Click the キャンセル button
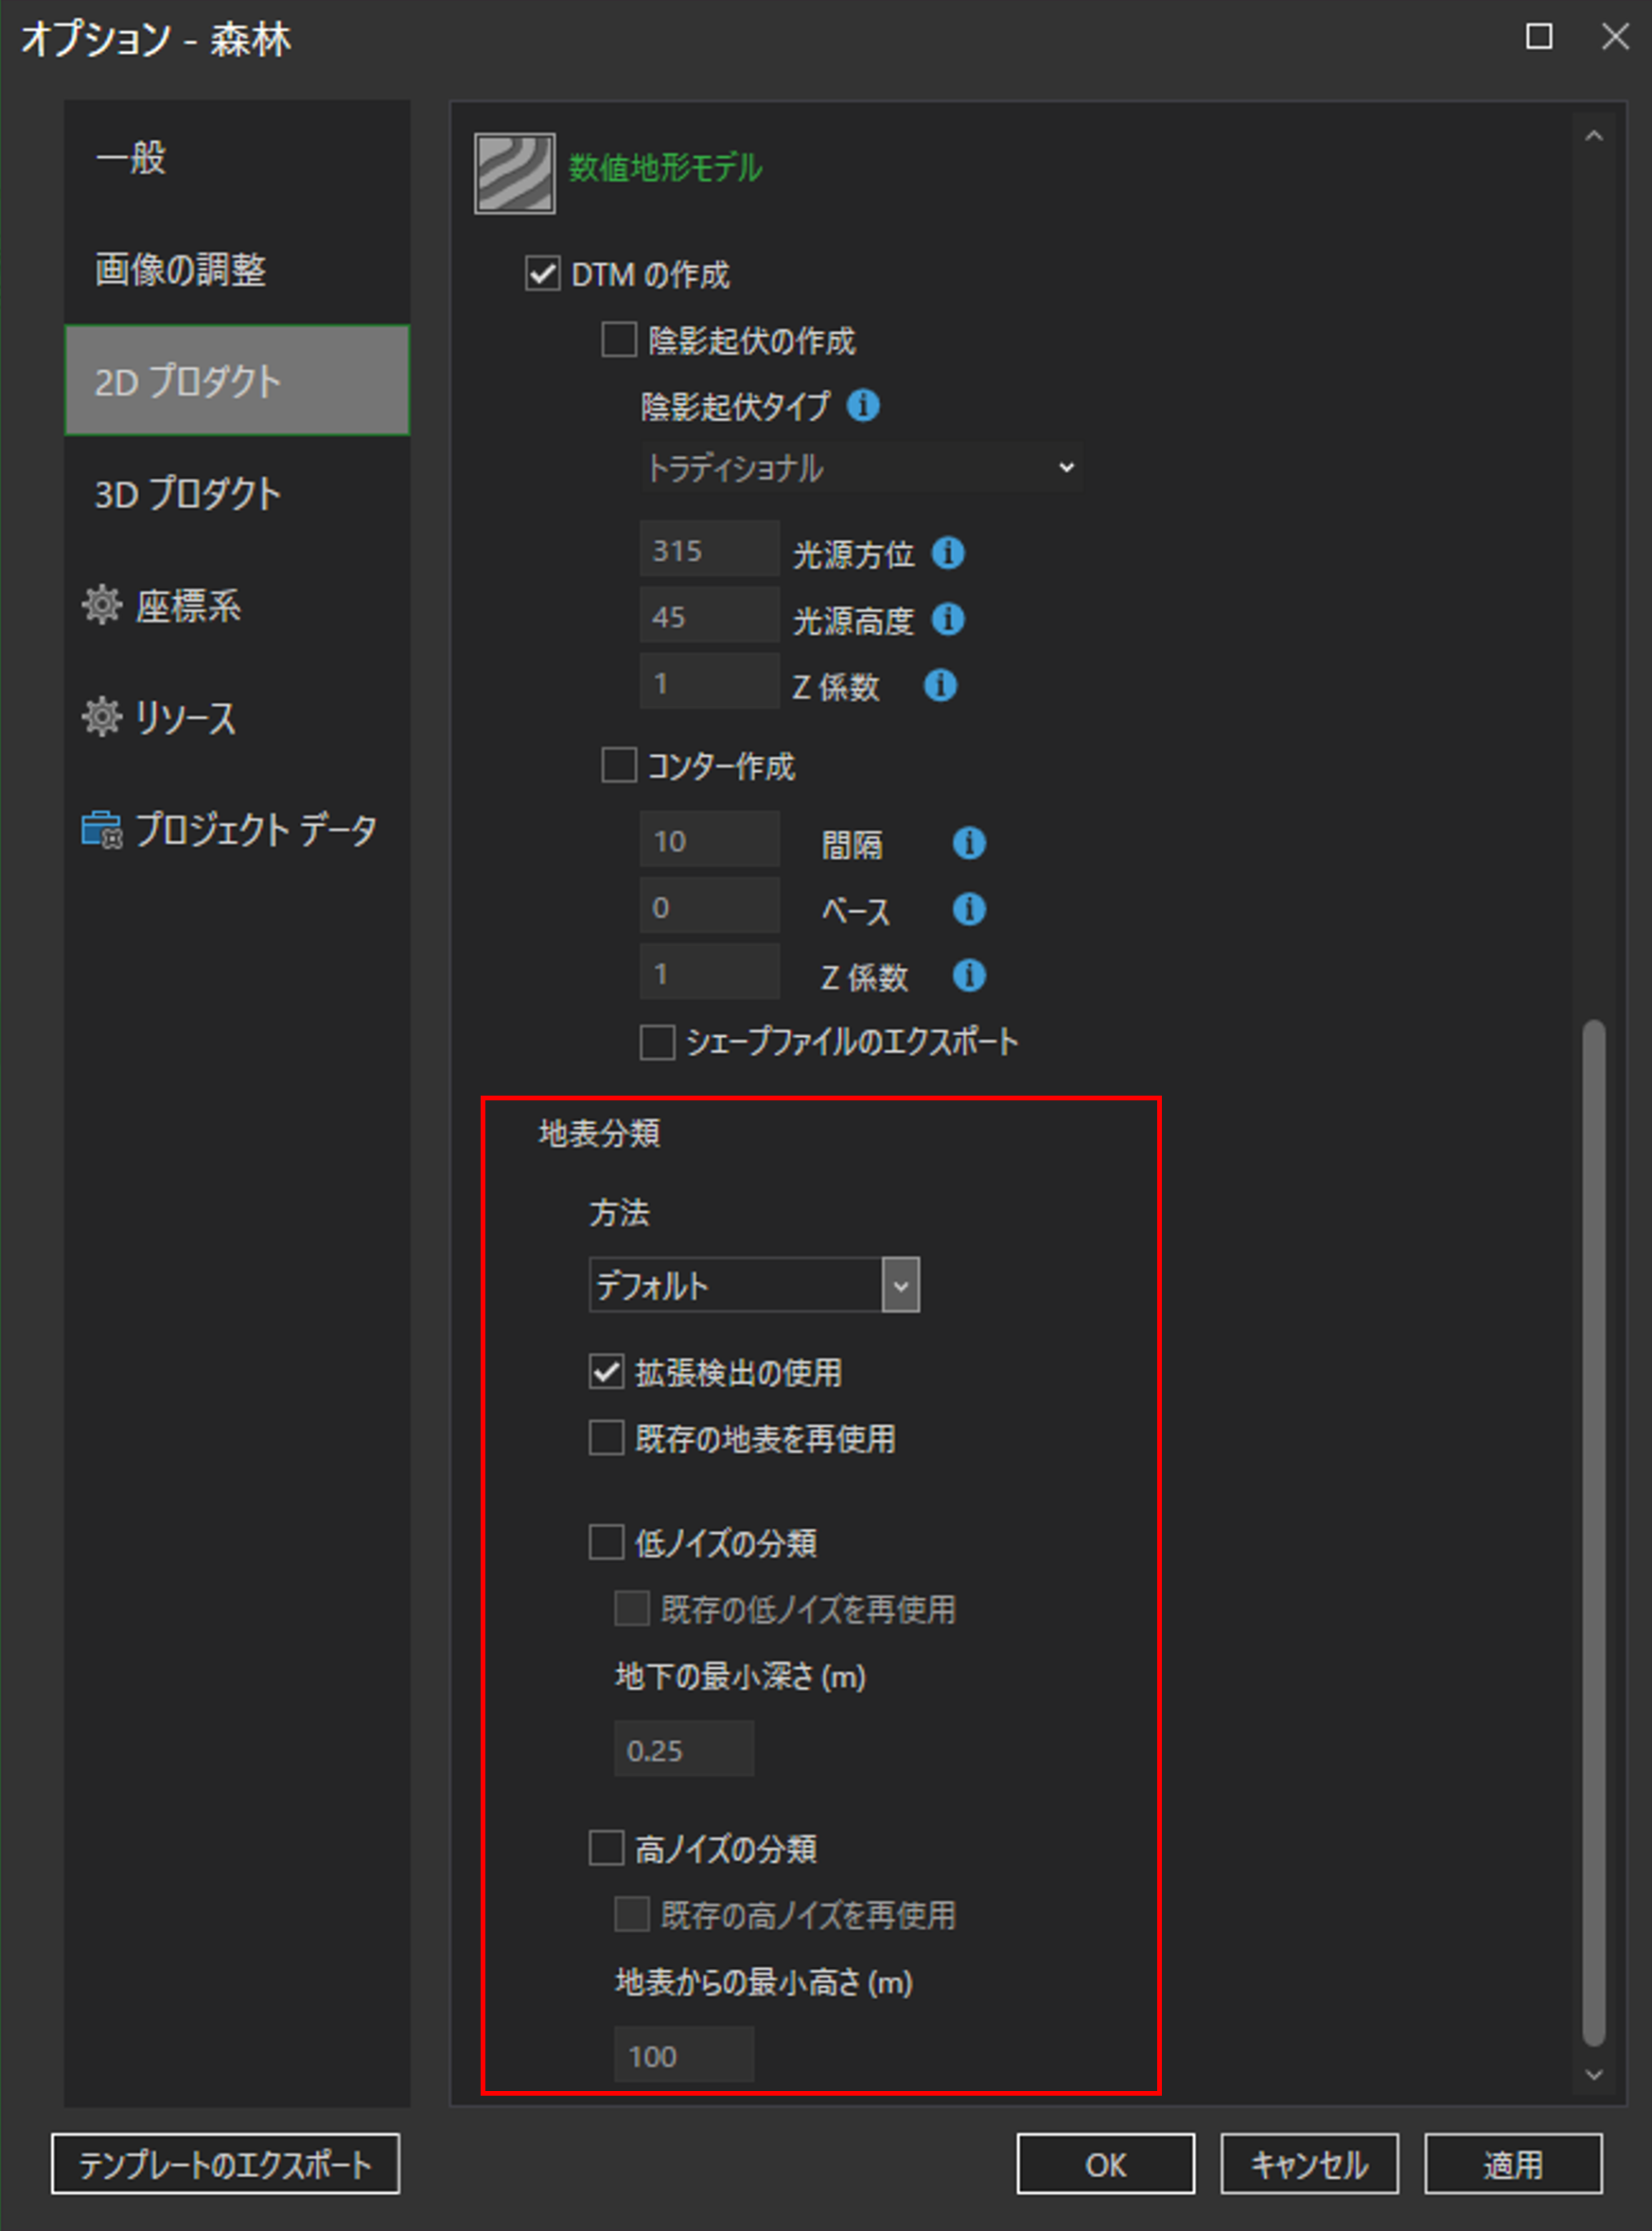 tap(1309, 2165)
